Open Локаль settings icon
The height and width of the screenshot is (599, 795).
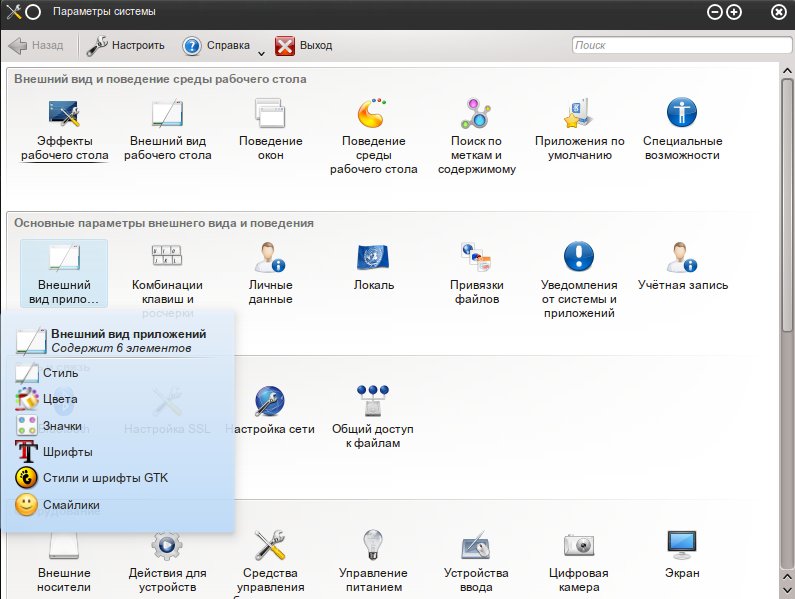(x=373, y=258)
